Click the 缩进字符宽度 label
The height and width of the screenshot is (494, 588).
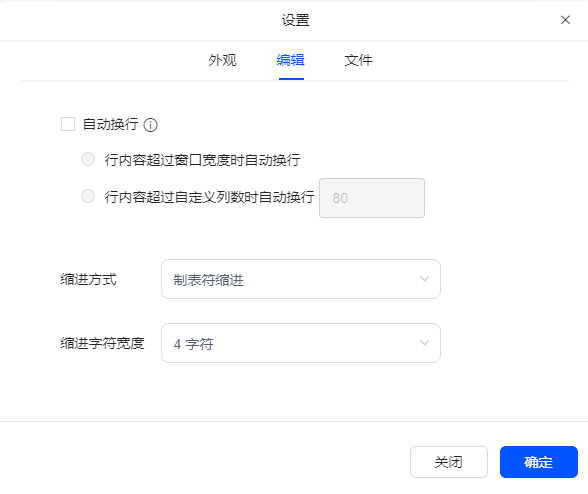pos(102,343)
